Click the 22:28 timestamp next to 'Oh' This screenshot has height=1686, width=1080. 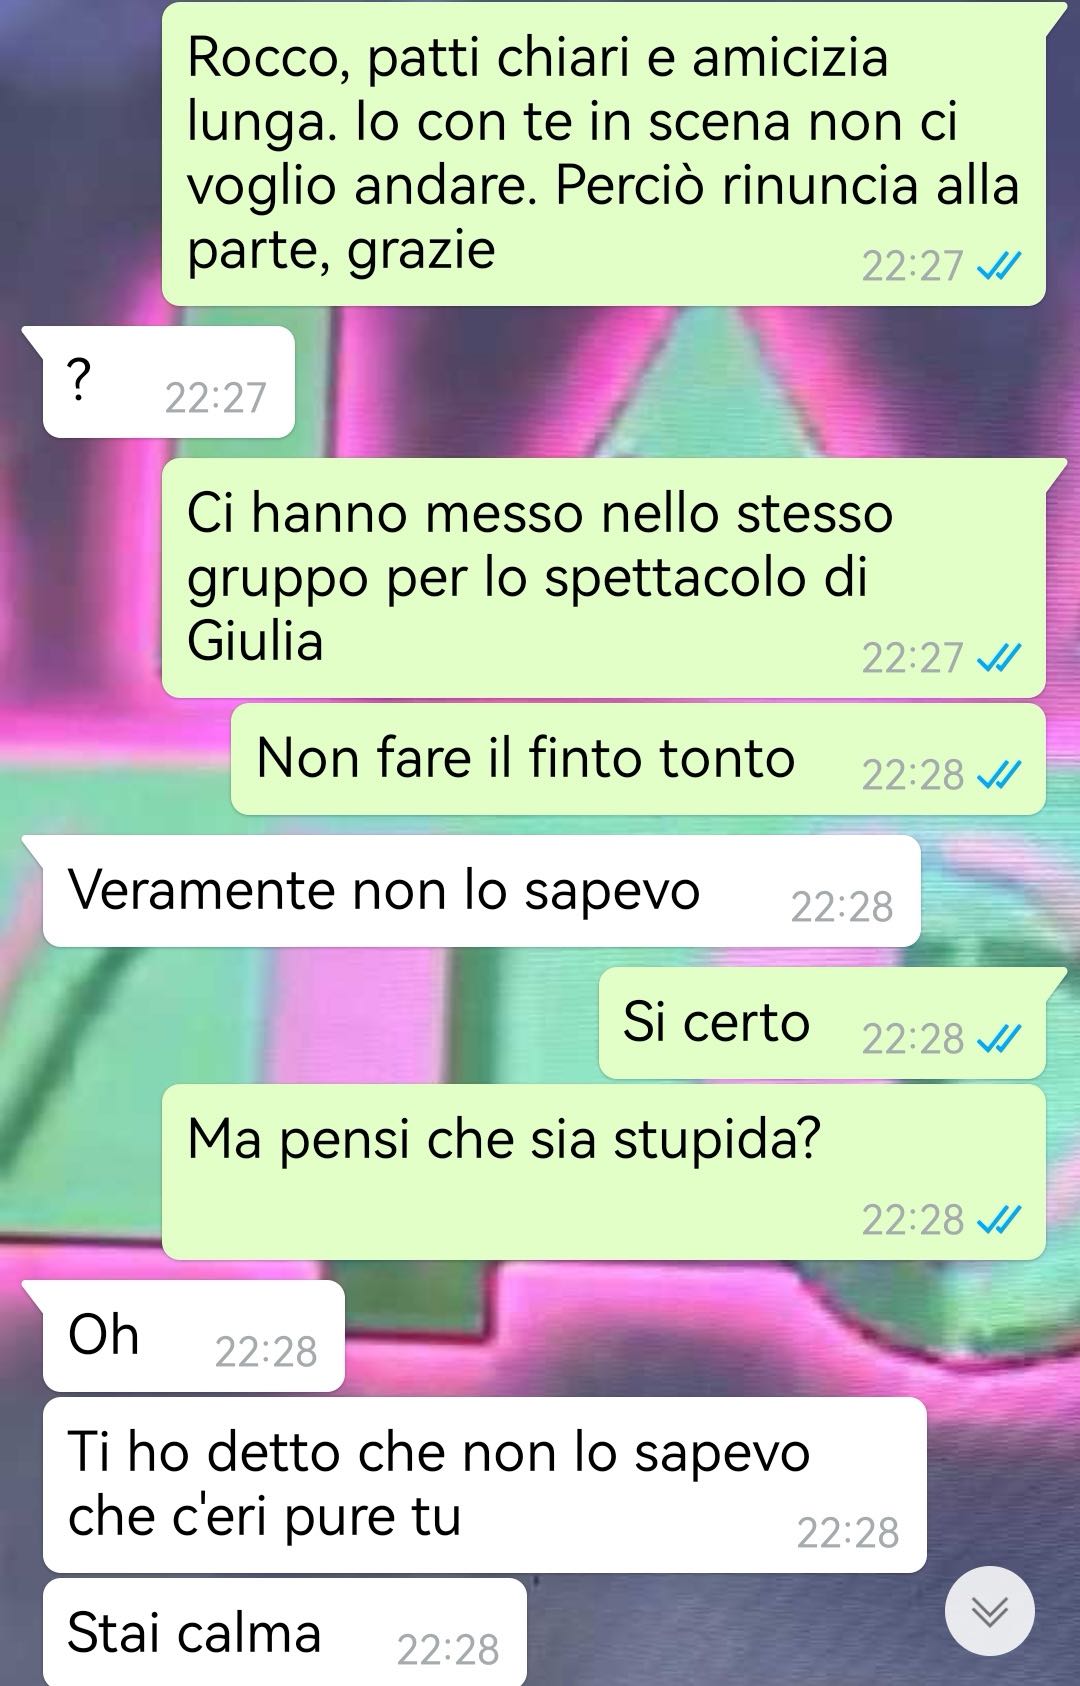coord(266,1352)
